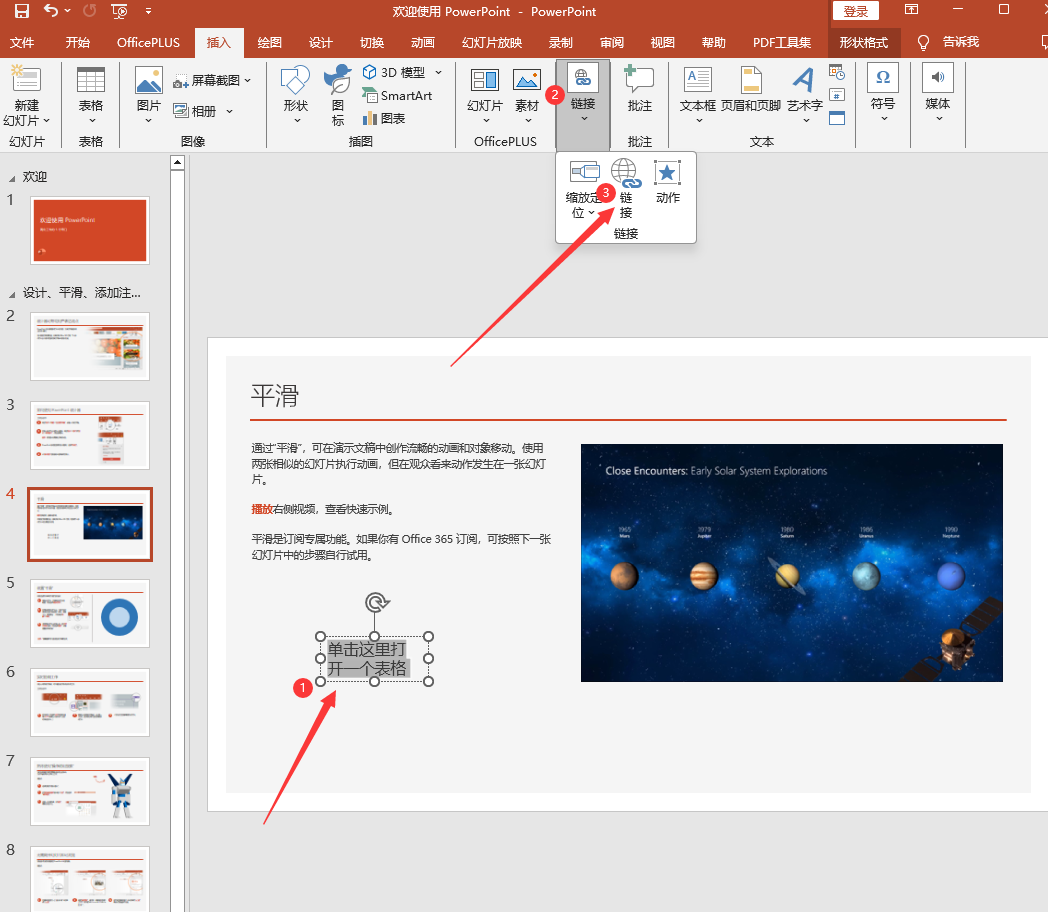Click the rotation handle above text box
1048x912 pixels.
click(x=377, y=603)
